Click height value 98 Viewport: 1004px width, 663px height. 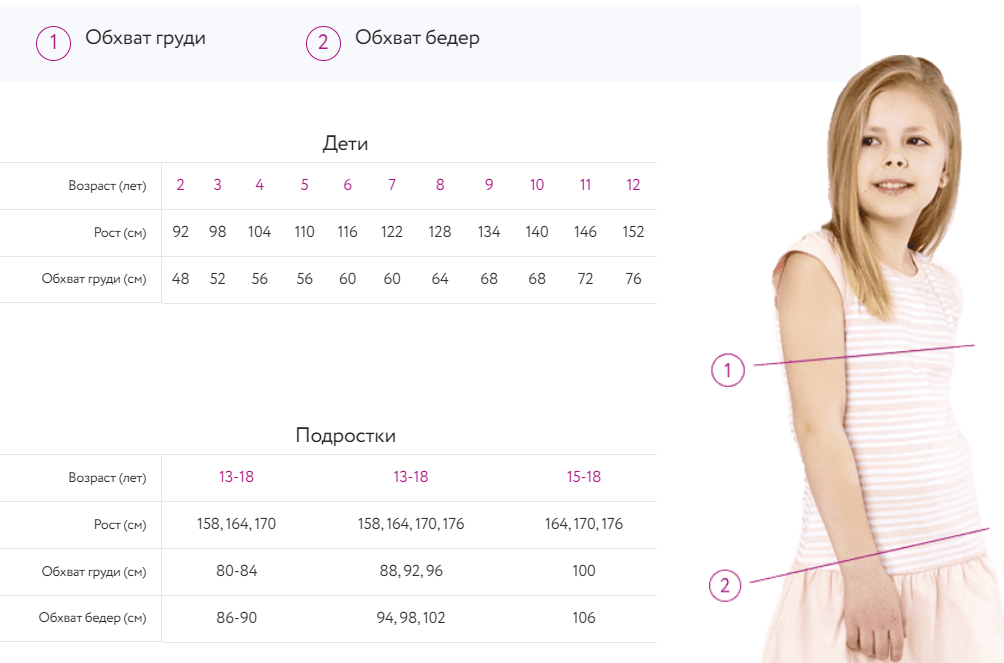[x=218, y=232]
